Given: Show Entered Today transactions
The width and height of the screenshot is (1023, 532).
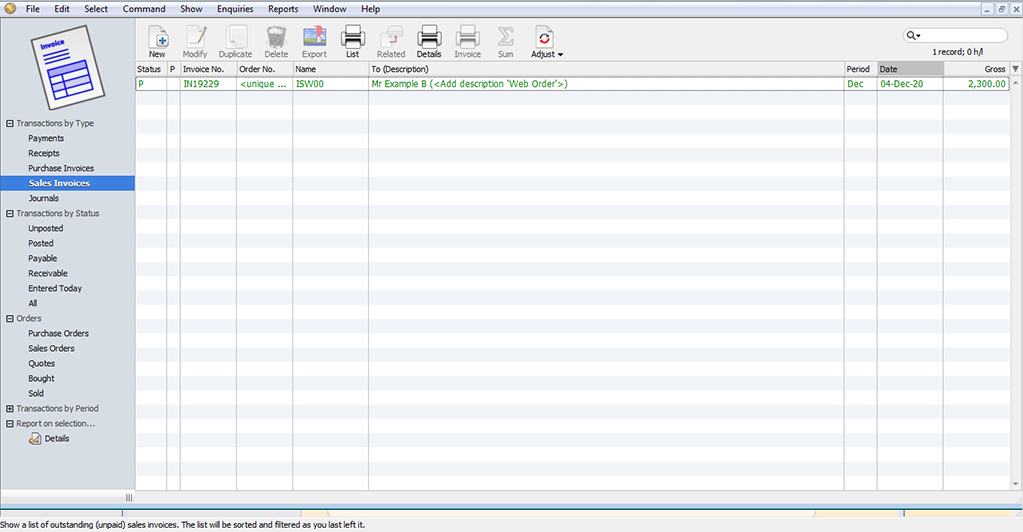Looking at the screenshot, I should click(x=55, y=289).
